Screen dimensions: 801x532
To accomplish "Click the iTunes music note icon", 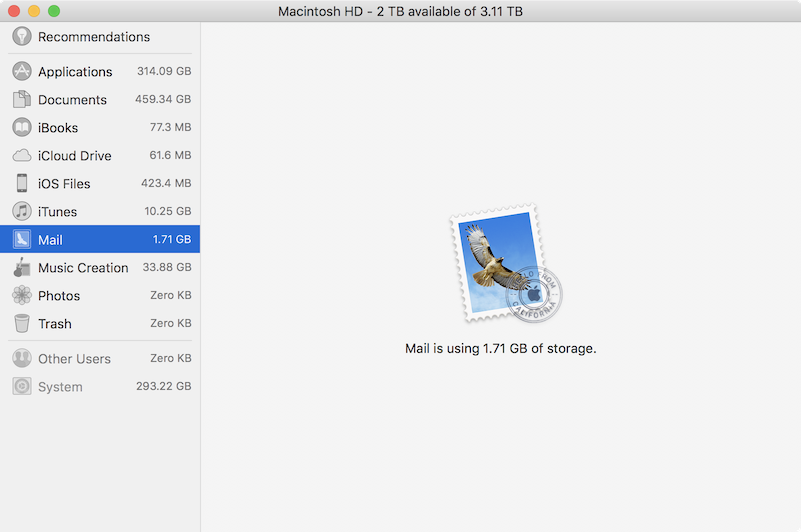I will click(x=22, y=211).
